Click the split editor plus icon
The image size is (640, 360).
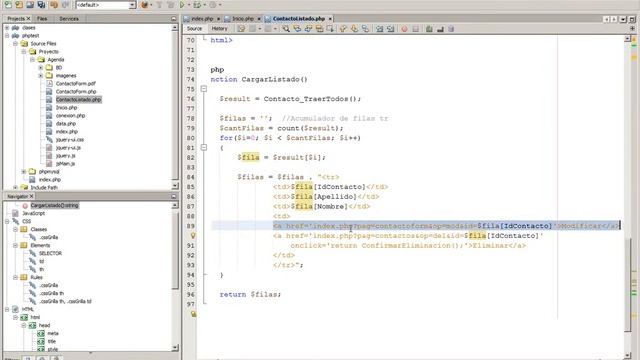click(633, 28)
